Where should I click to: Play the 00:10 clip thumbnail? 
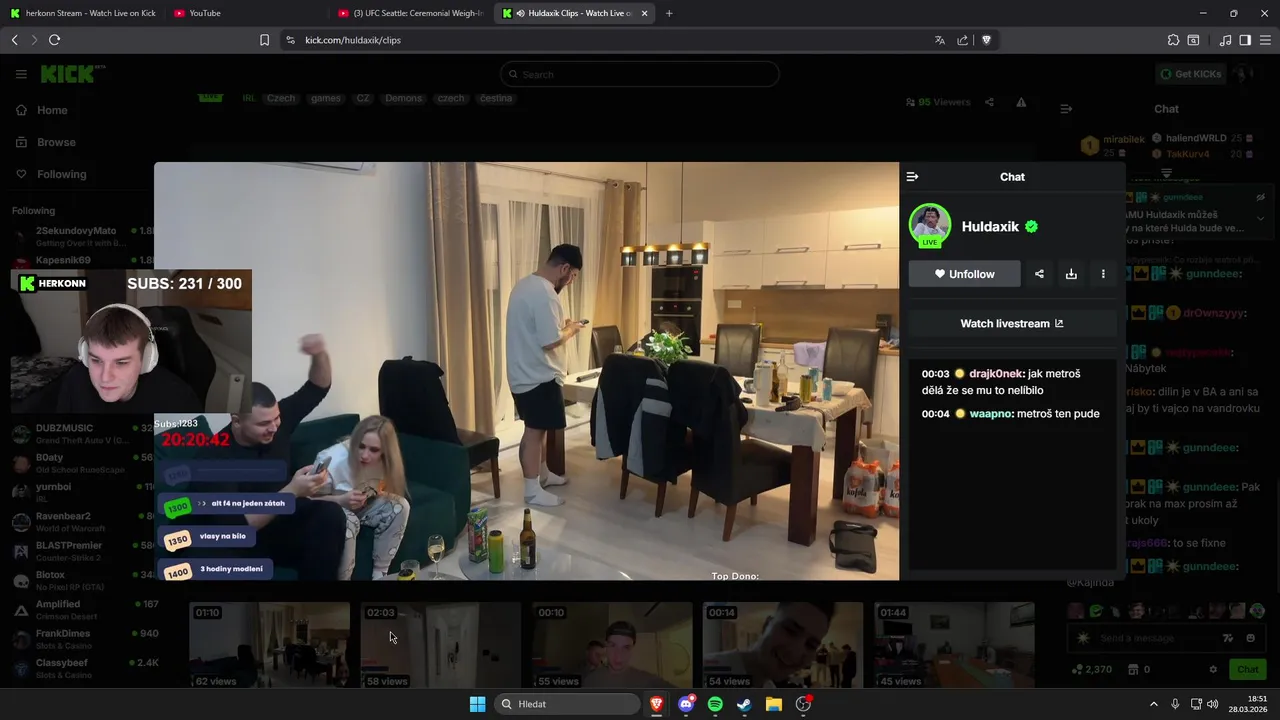[612, 645]
